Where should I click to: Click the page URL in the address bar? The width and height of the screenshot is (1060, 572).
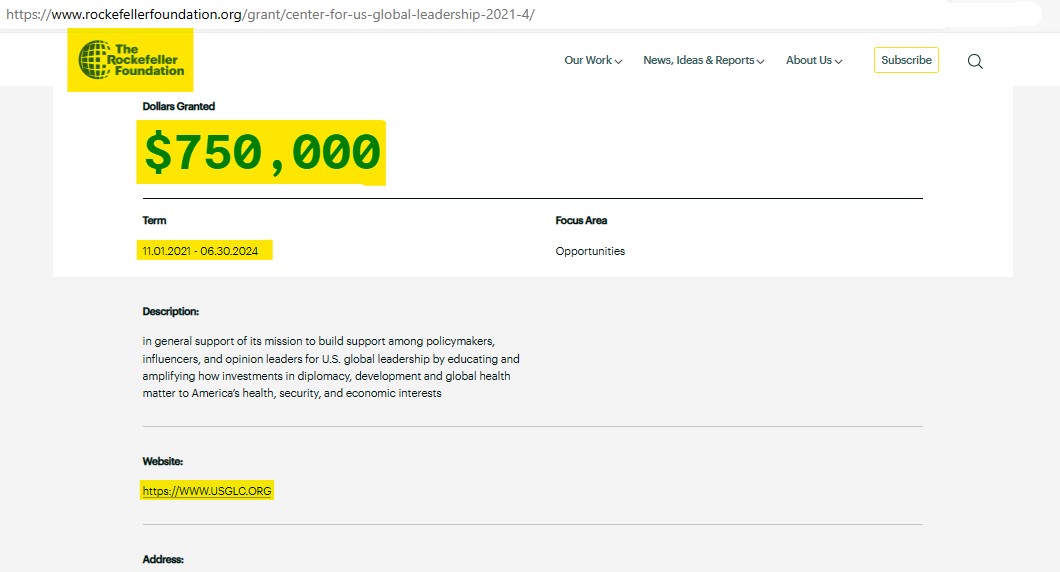click(270, 14)
